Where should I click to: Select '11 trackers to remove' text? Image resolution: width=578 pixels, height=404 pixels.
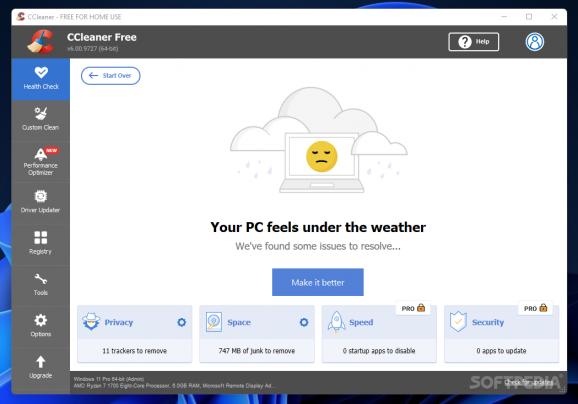135,351
